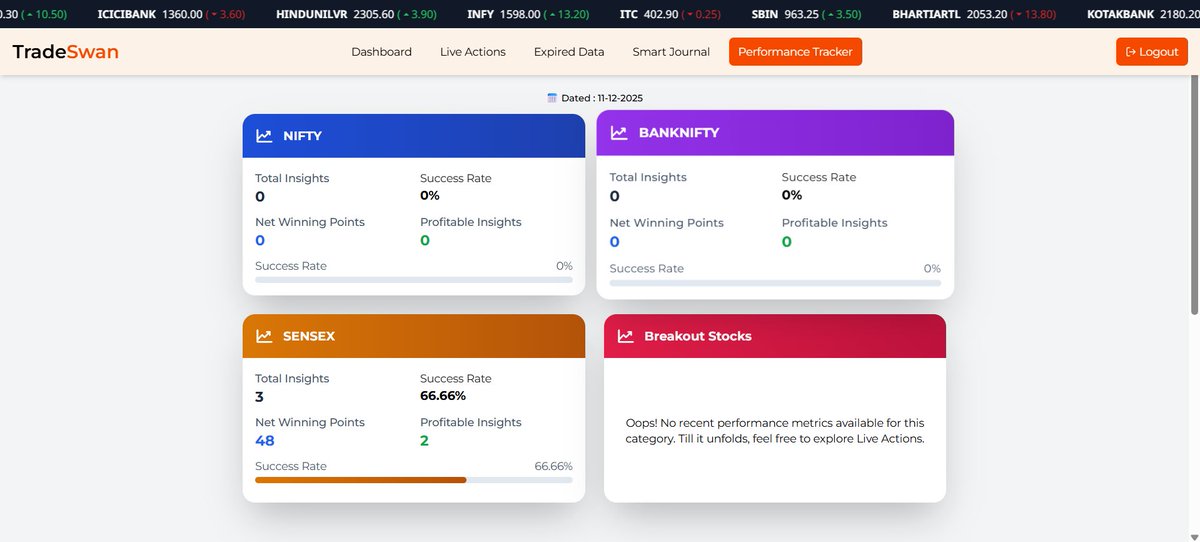Click the KOTAKBANK ticker entry
This screenshot has height=542, width=1200.
[x=1143, y=15]
